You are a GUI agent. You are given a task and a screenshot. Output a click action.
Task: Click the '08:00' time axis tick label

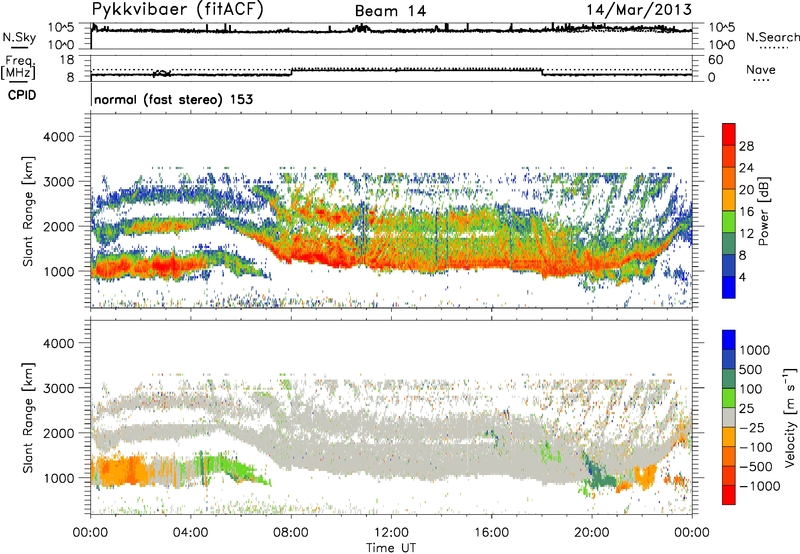click(x=291, y=533)
